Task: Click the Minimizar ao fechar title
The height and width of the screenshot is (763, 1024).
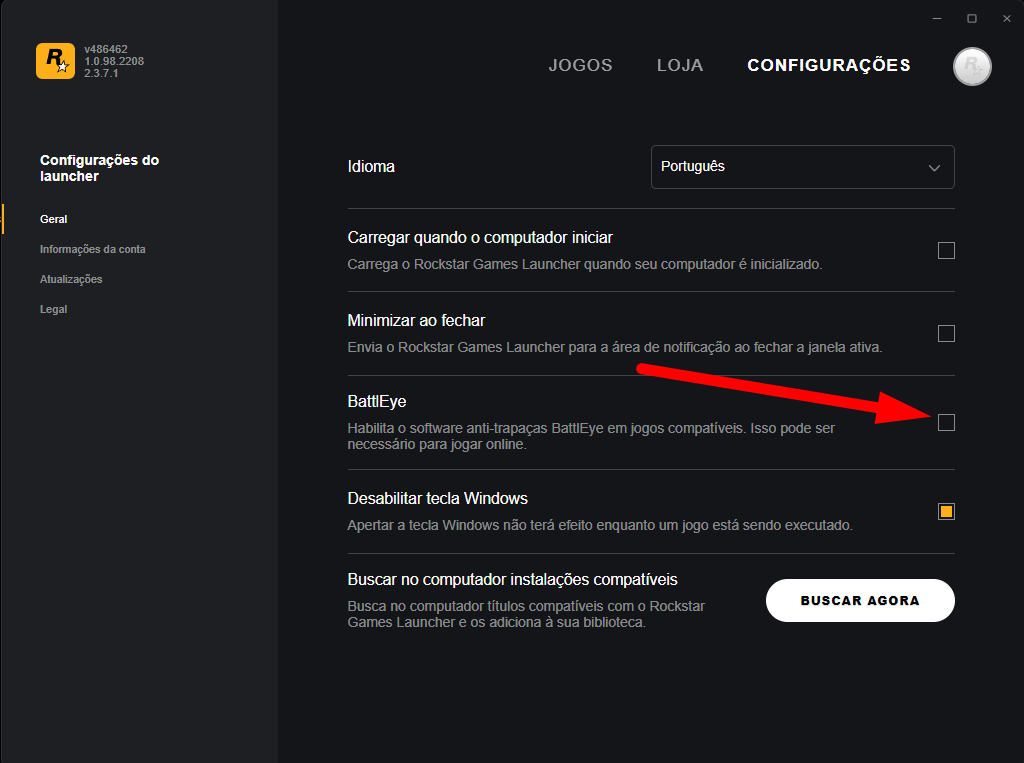Action: [416, 321]
